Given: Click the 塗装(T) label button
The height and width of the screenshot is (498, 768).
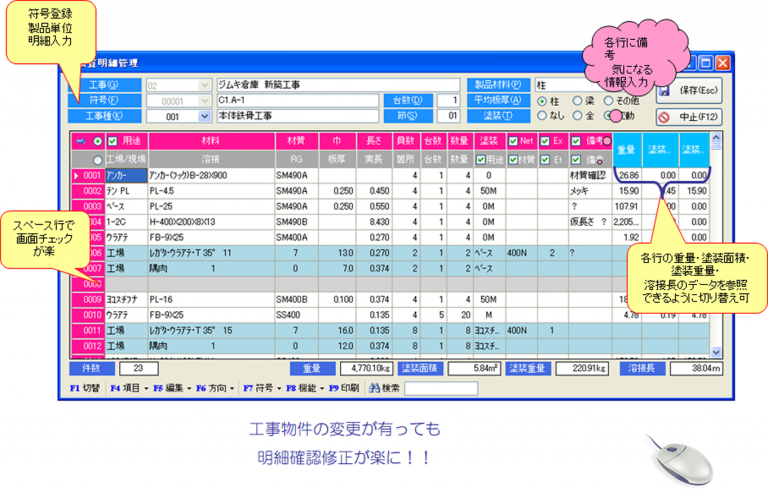Looking at the screenshot, I should pyautogui.click(x=499, y=116).
